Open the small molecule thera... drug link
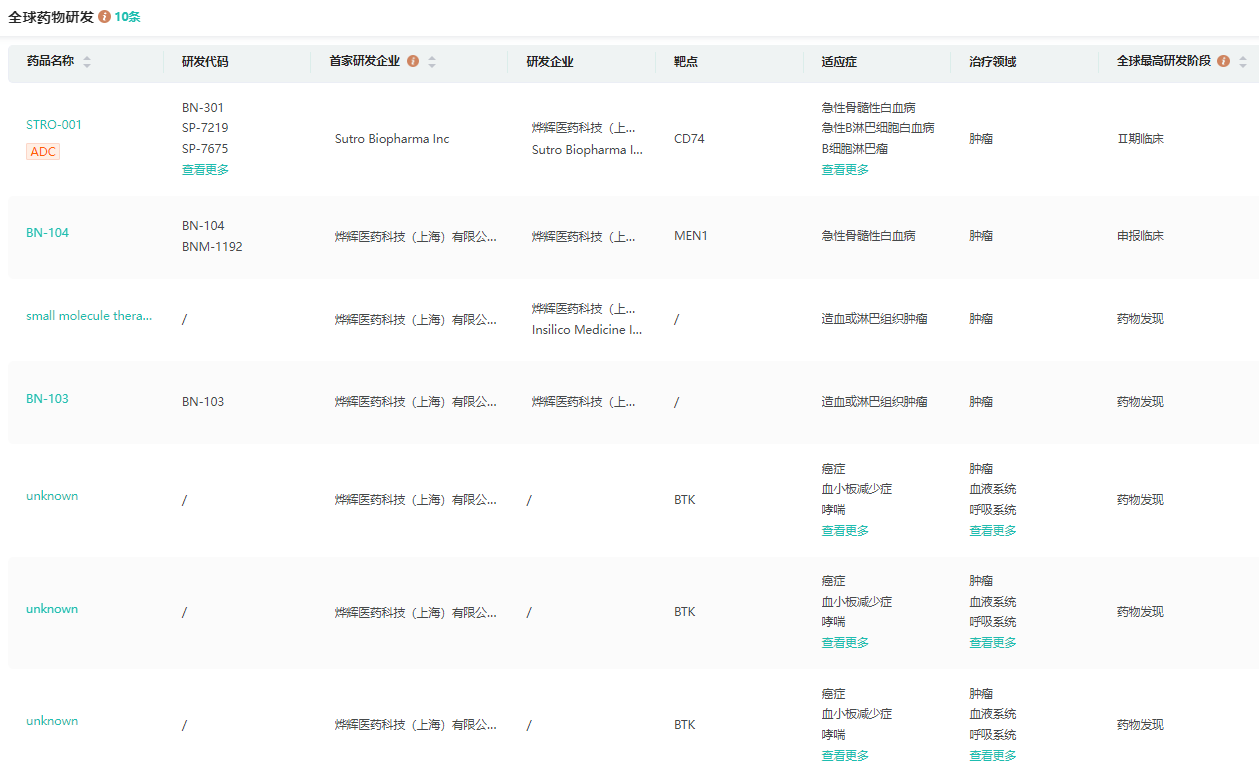Screen dimensions: 1259x775 pos(89,316)
